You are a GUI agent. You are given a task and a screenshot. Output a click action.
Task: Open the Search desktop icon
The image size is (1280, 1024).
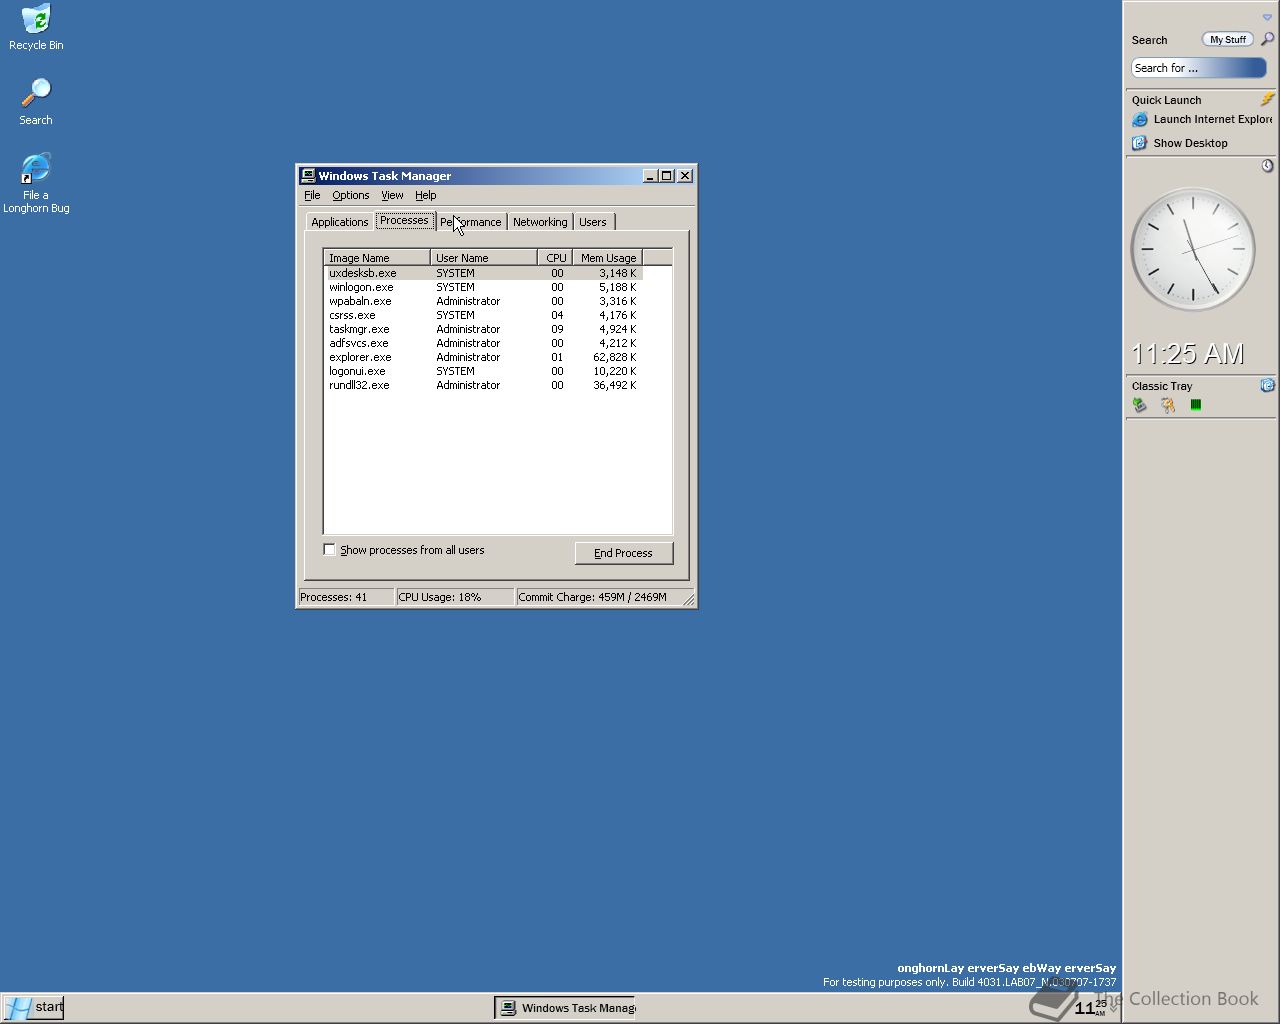(36, 102)
